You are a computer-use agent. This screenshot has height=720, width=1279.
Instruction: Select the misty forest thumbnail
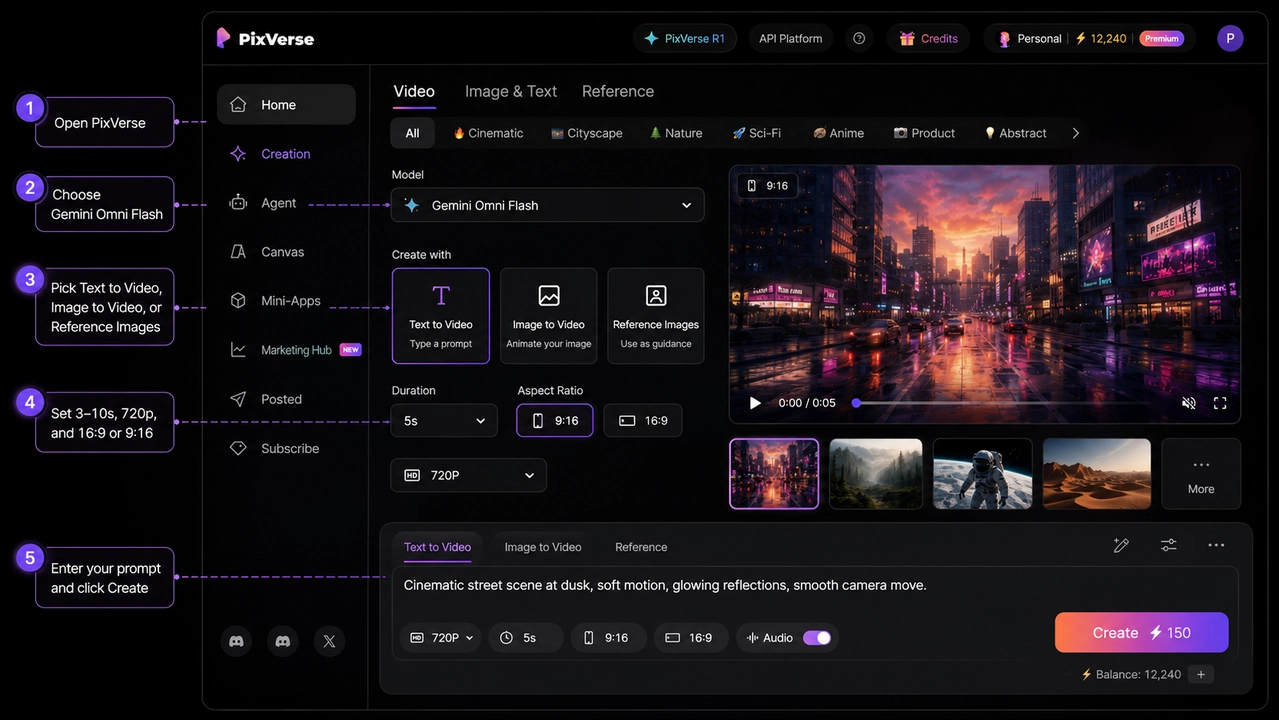(876, 474)
